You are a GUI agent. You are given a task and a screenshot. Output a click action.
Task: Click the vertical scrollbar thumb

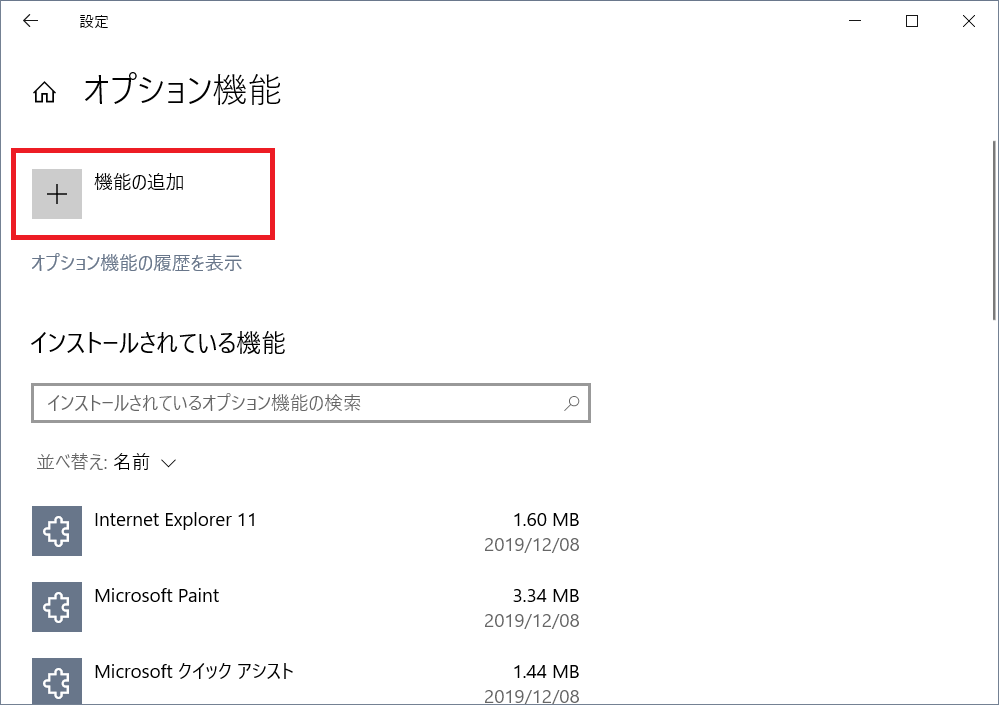tap(995, 230)
